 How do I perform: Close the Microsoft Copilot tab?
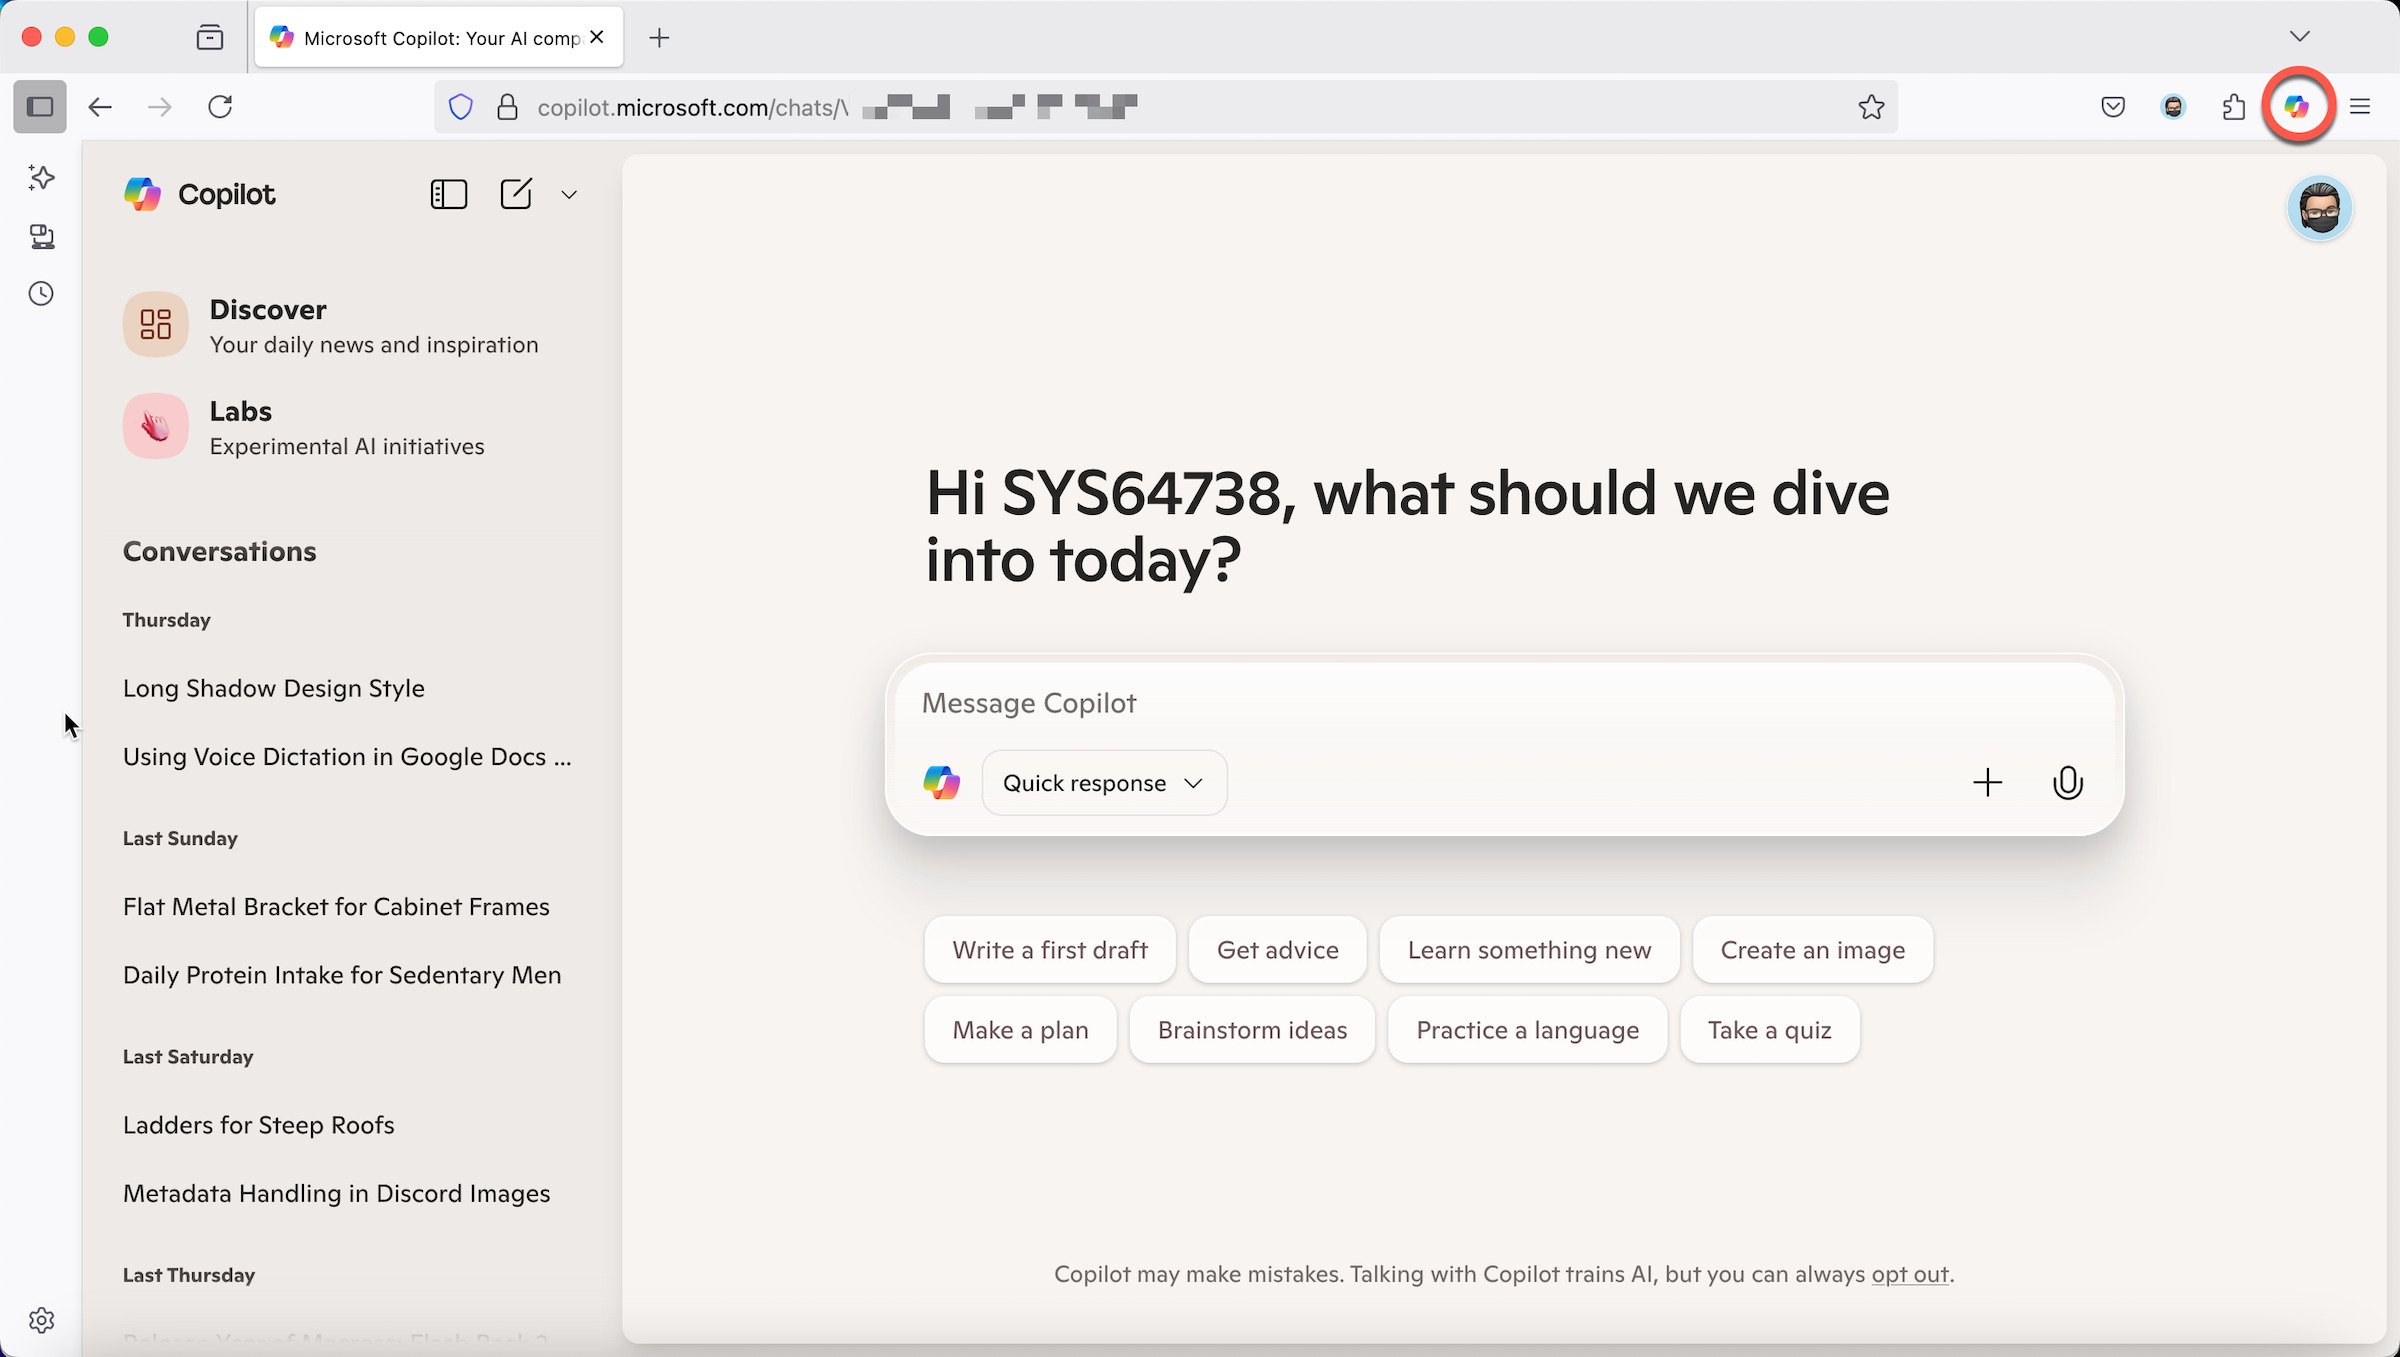point(597,37)
